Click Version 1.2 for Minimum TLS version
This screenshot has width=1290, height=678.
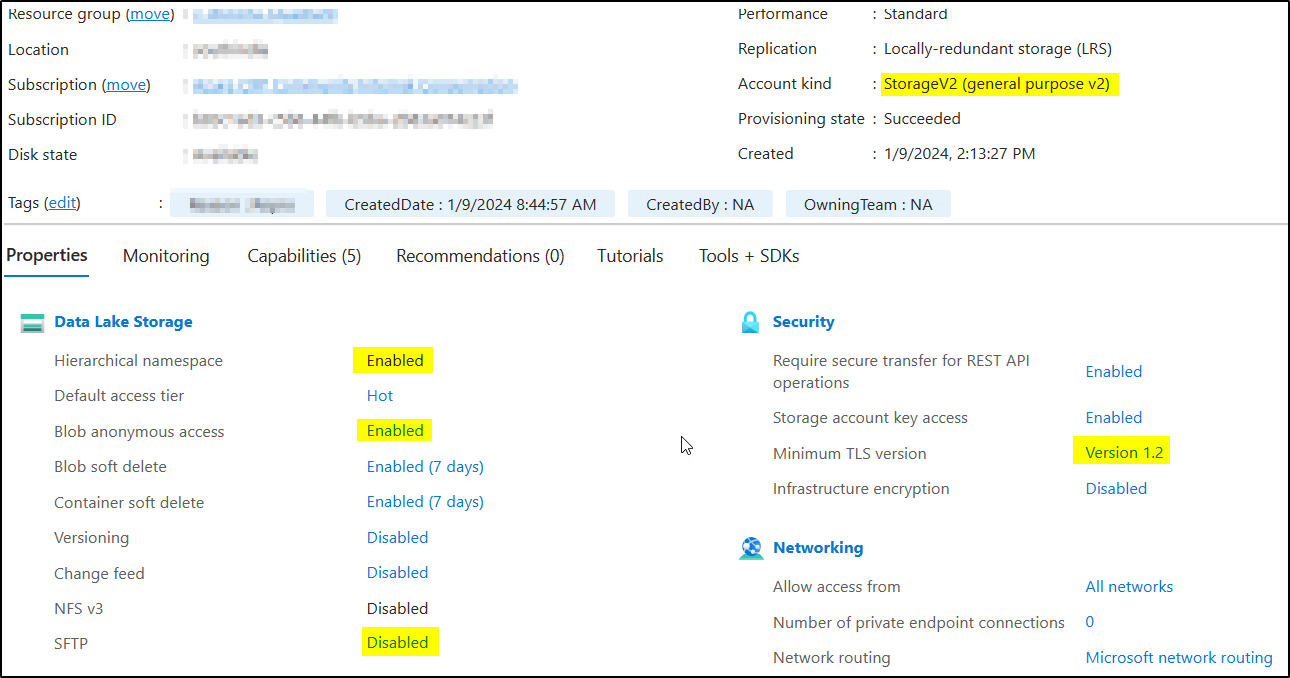[x=1124, y=453]
